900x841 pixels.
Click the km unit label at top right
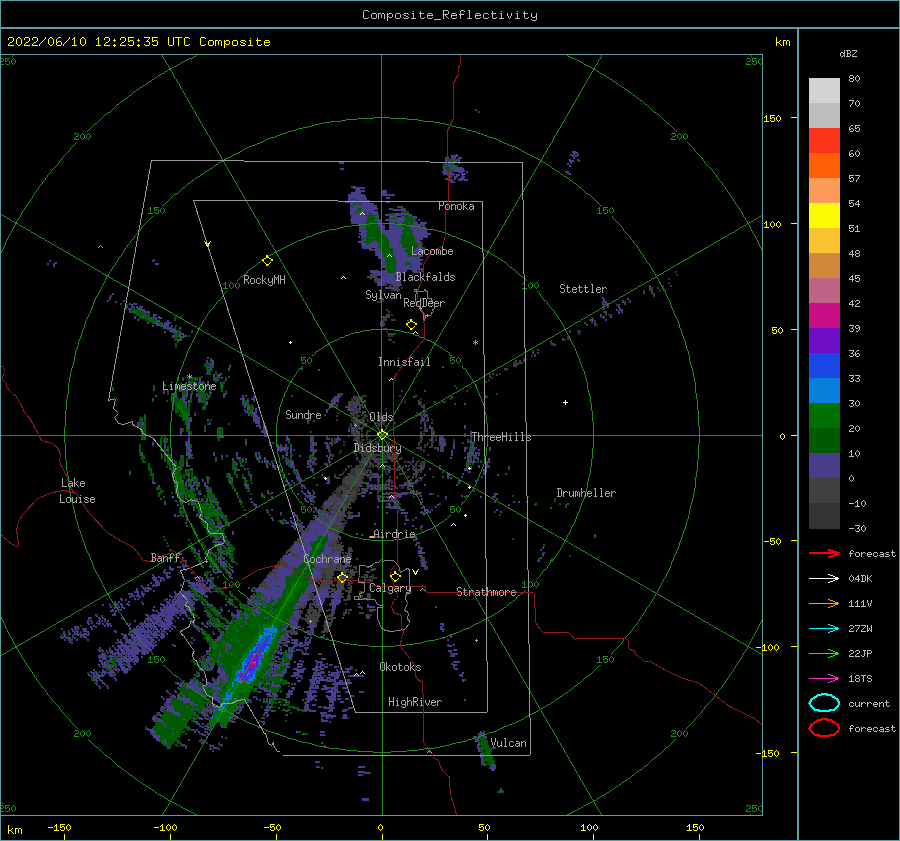coord(782,42)
